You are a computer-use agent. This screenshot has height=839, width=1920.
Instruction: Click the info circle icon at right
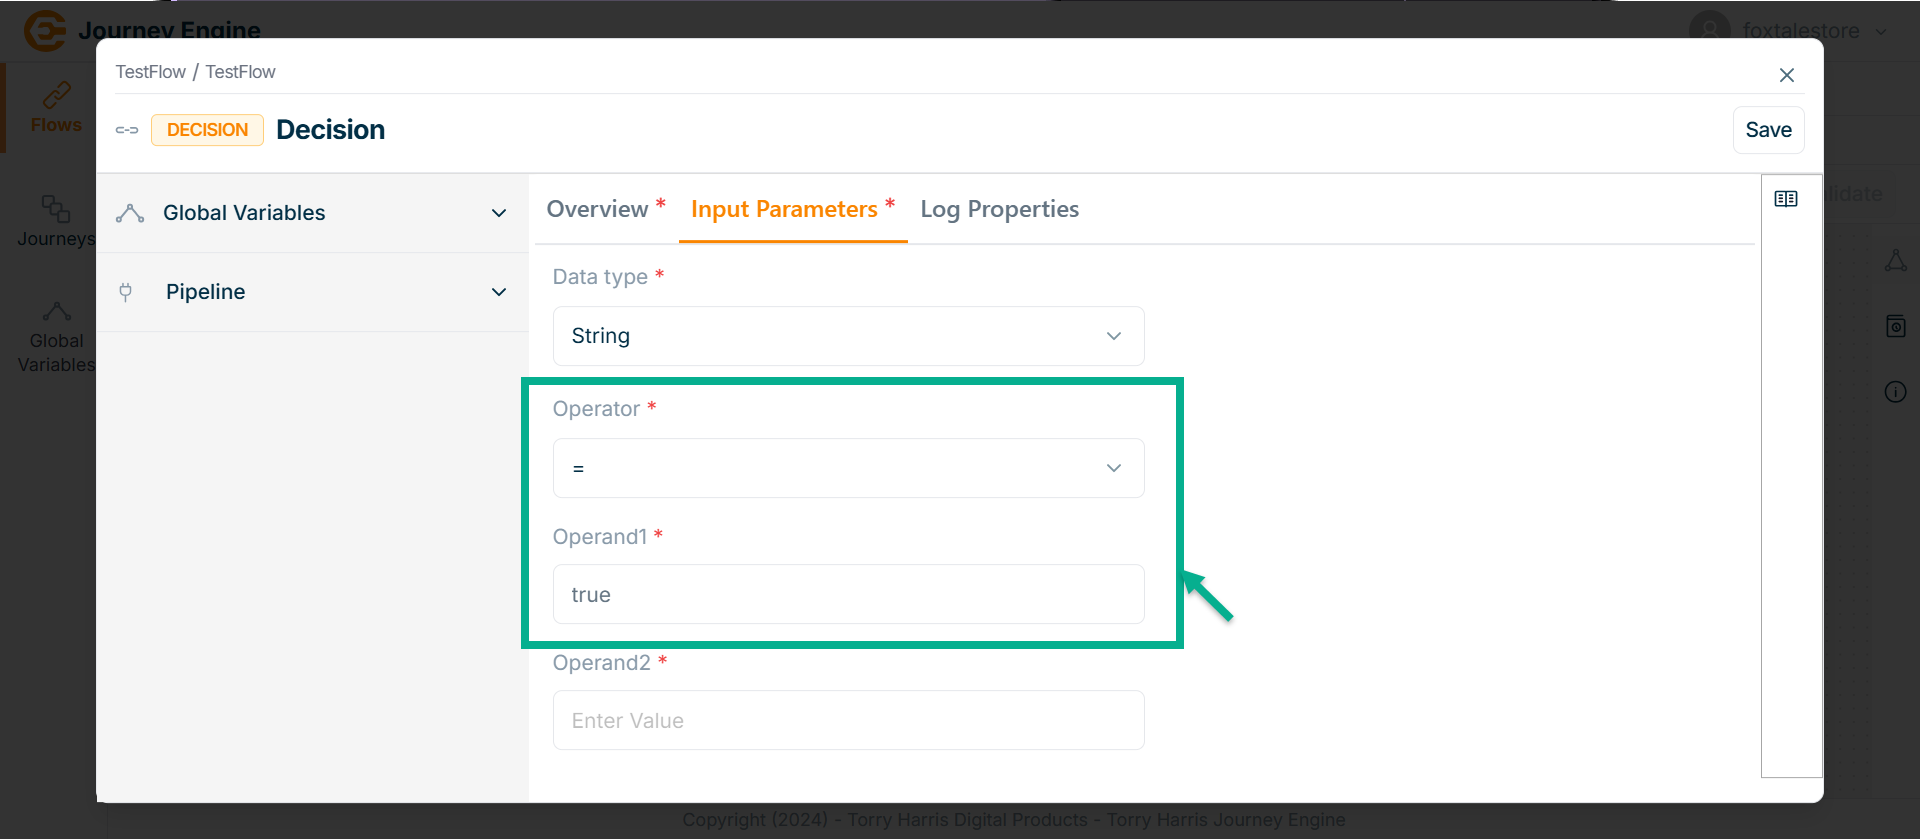[x=1895, y=392]
